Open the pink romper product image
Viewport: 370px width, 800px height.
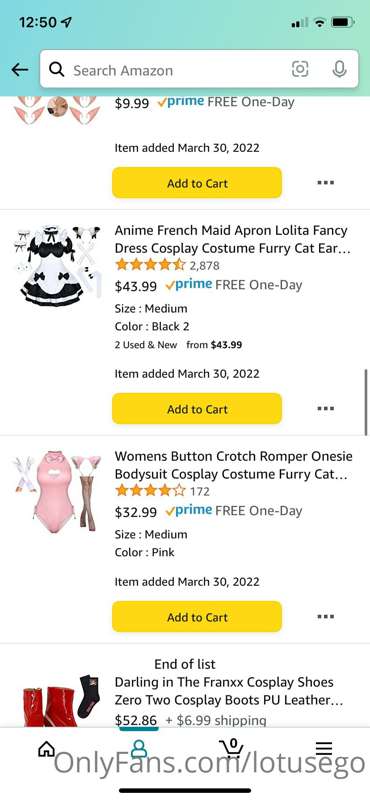click(x=57, y=492)
